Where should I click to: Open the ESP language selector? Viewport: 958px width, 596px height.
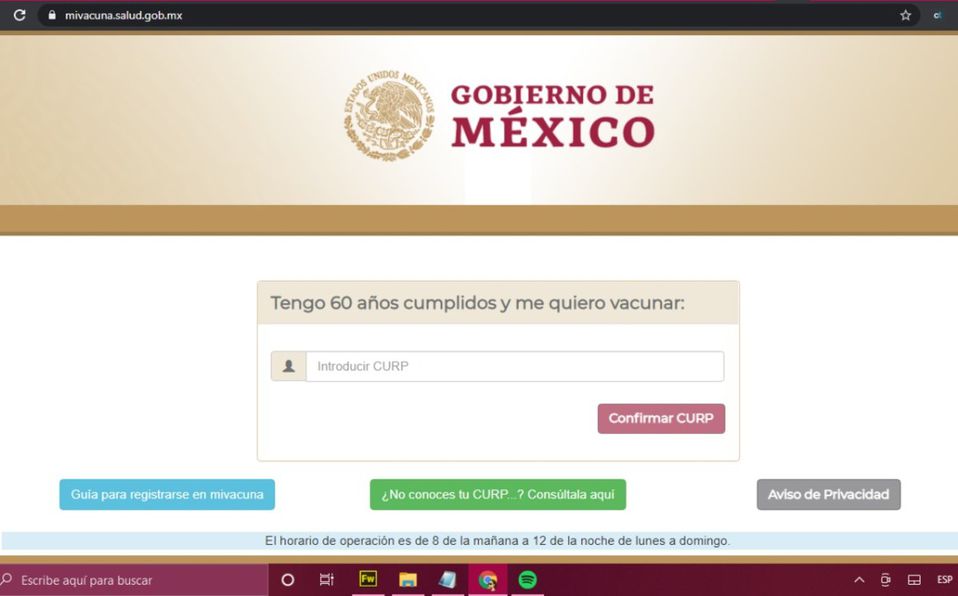[x=944, y=580]
